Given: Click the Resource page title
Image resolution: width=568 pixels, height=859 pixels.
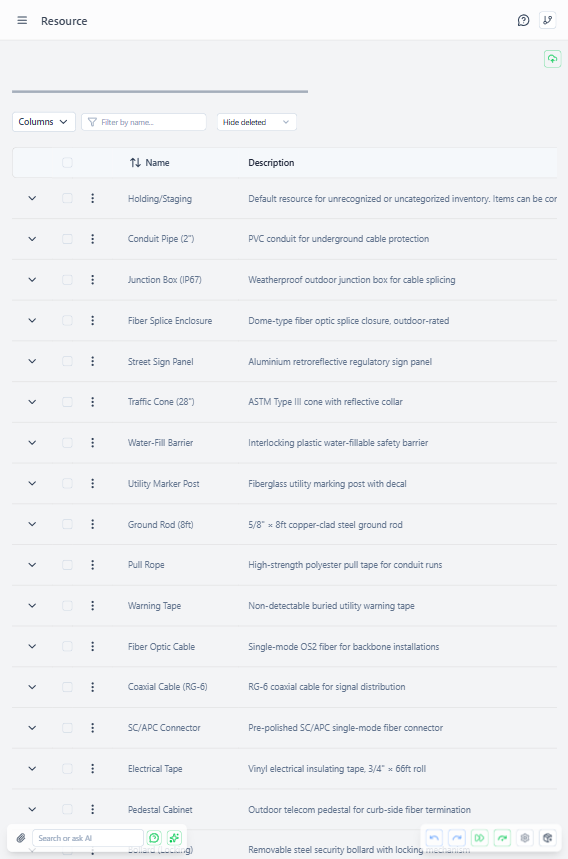Looking at the screenshot, I should [64, 21].
